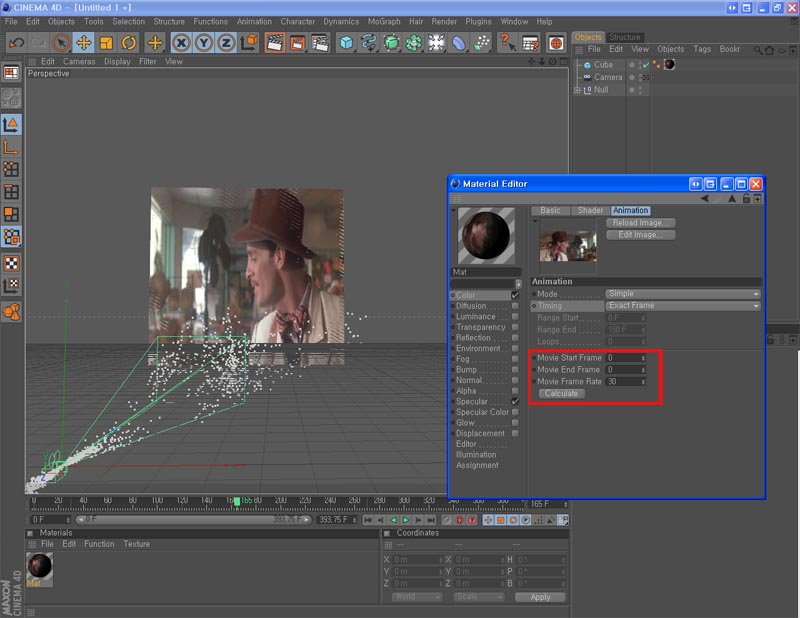
Task: Open the Timing dropdown set to Exact Frame
Action: 683,306
